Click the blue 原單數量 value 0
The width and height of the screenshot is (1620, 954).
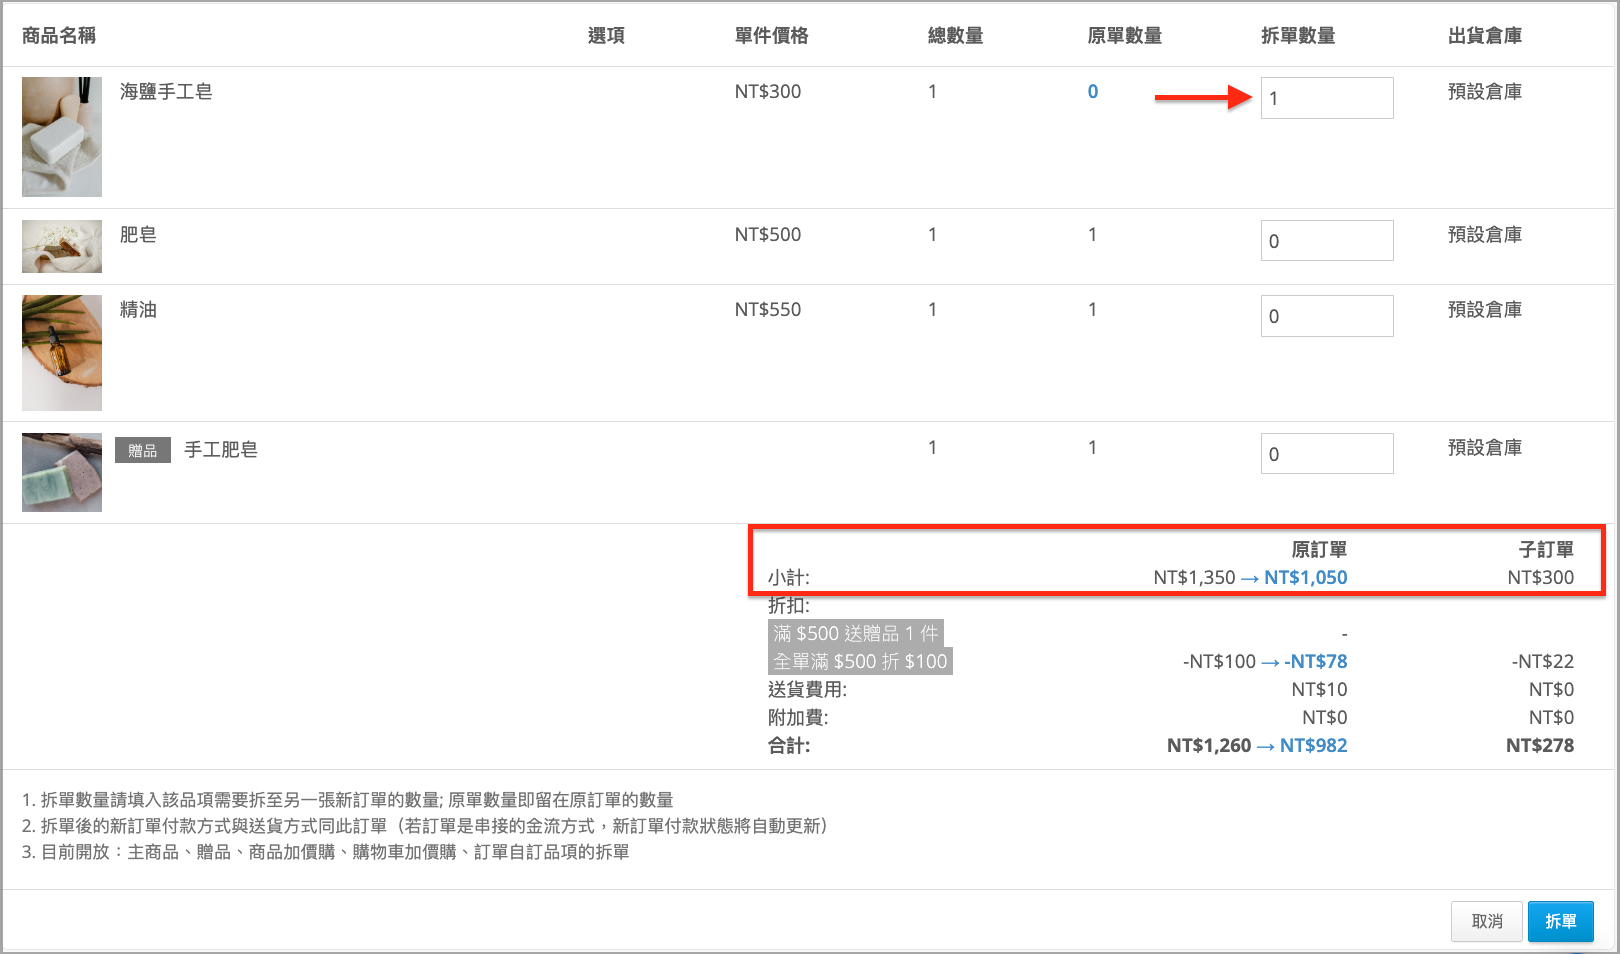[1093, 92]
